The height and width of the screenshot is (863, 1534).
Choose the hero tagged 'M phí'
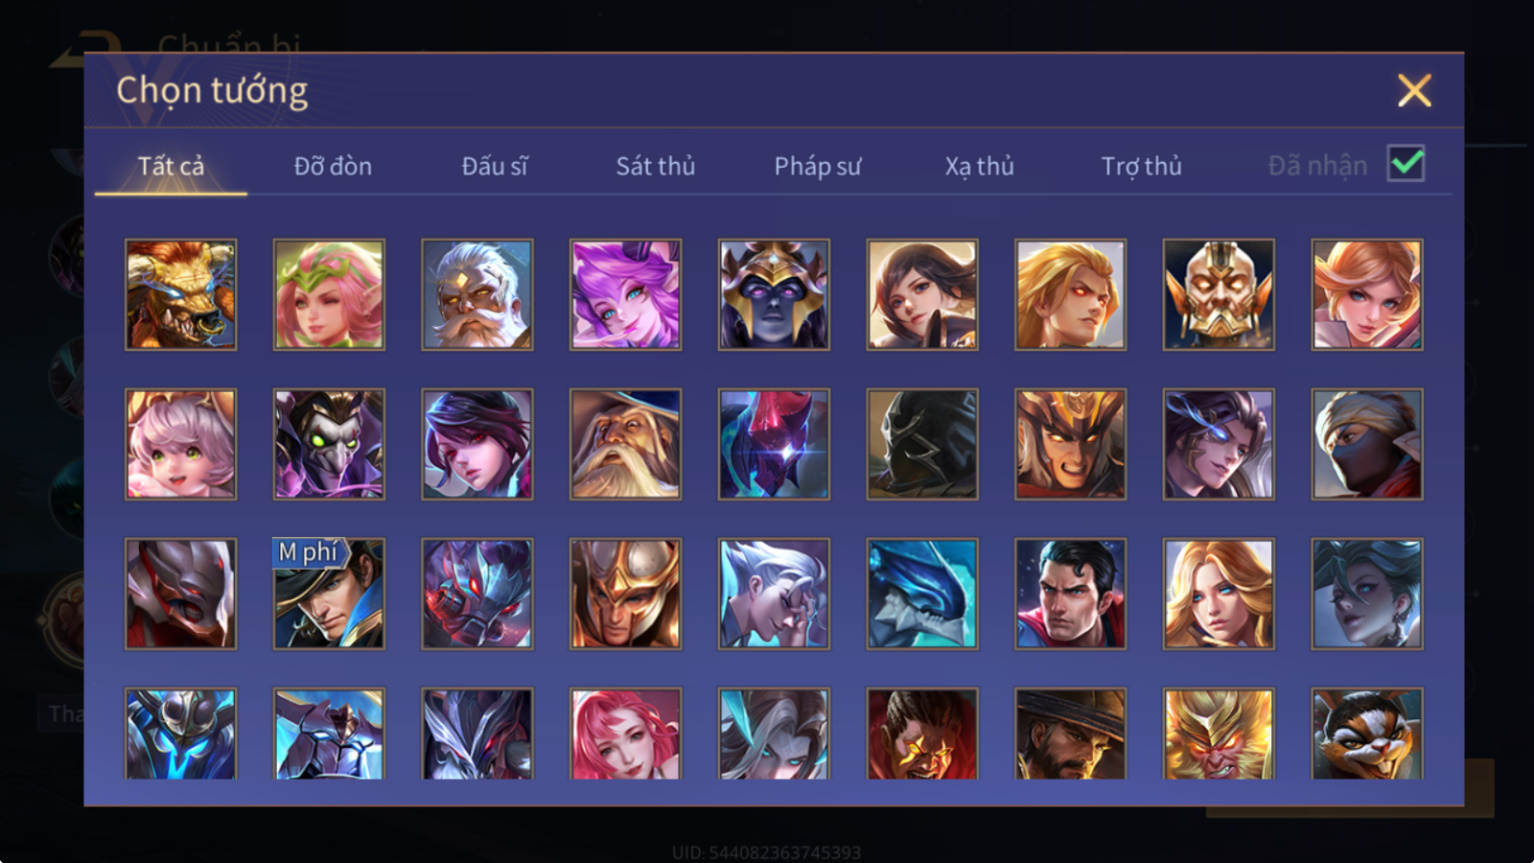(329, 594)
